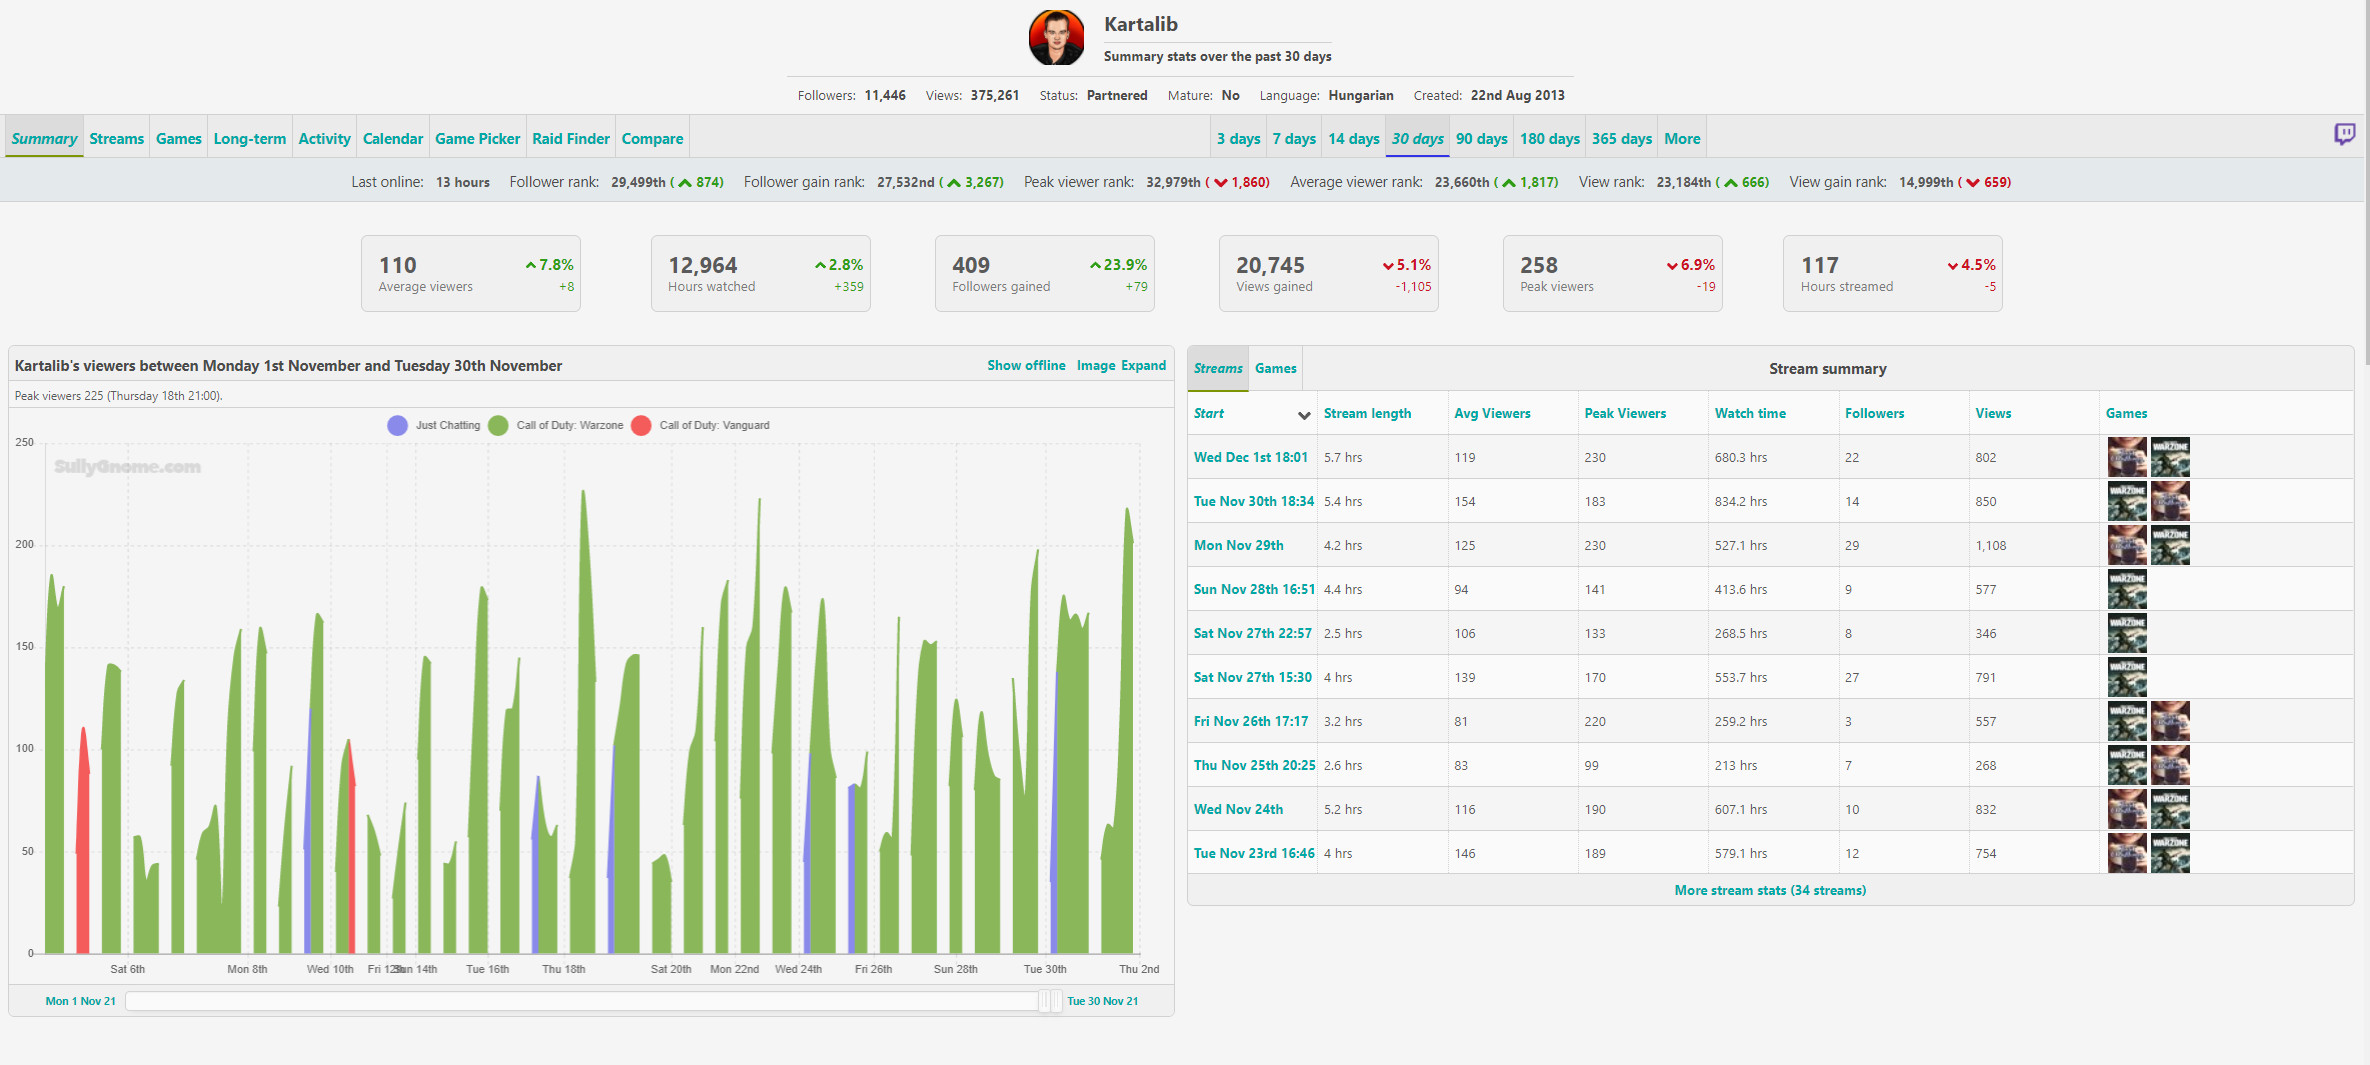Select the 90 days time range

point(1481,139)
